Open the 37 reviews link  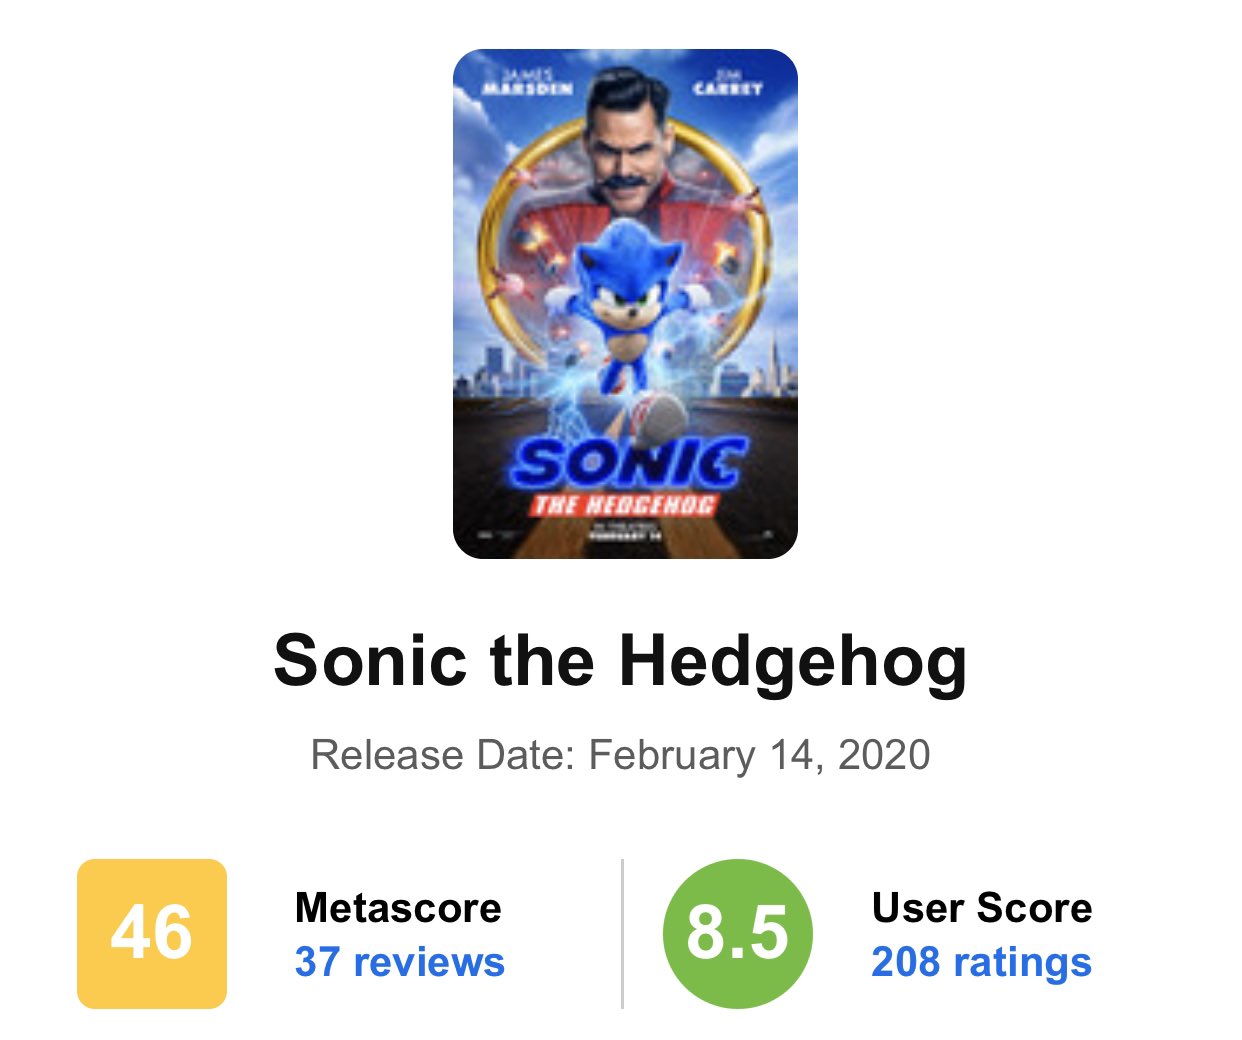coord(399,962)
